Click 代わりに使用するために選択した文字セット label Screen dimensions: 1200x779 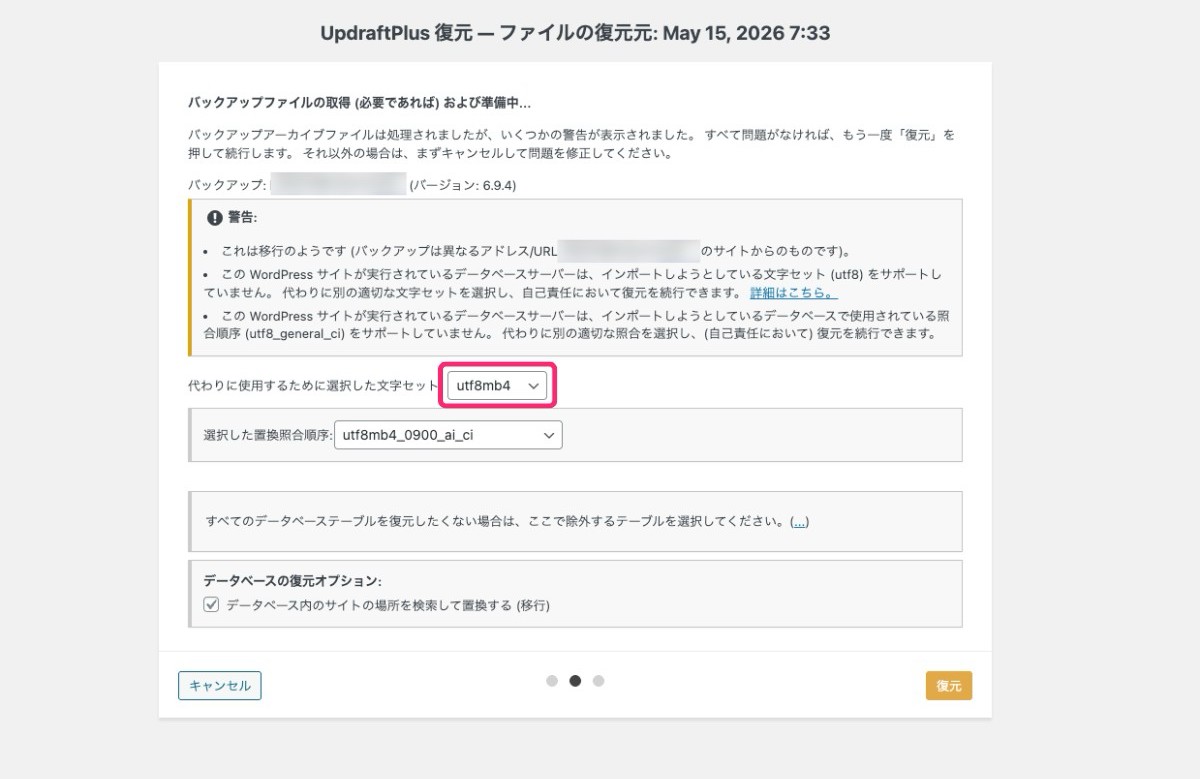coord(313,386)
